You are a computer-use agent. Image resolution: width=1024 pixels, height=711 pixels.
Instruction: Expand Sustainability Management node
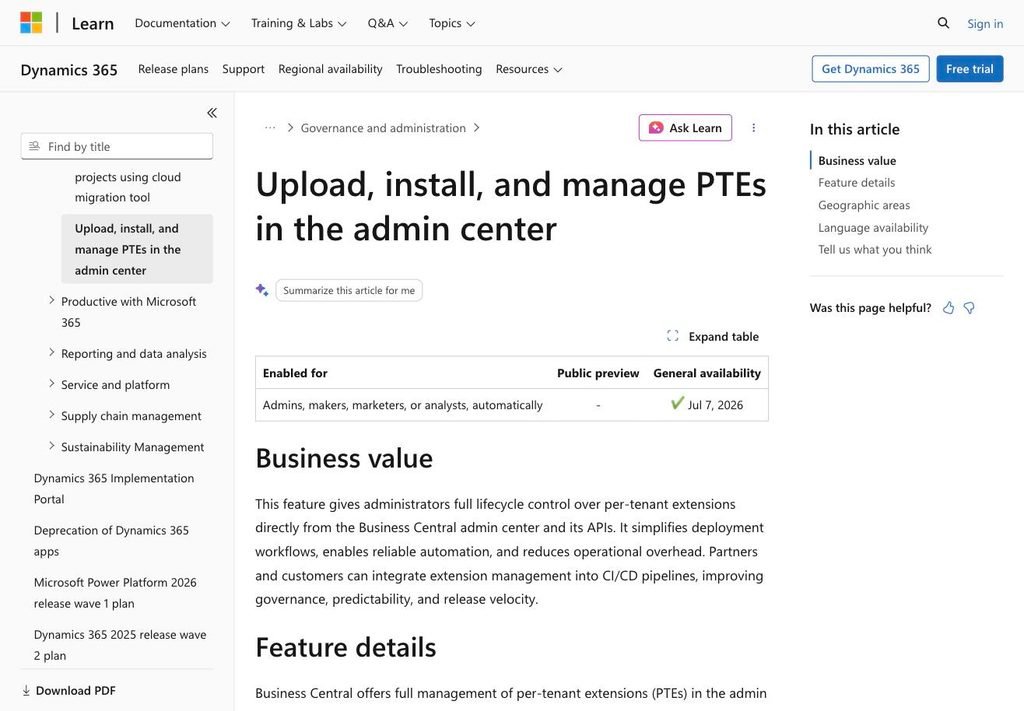click(52, 446)
